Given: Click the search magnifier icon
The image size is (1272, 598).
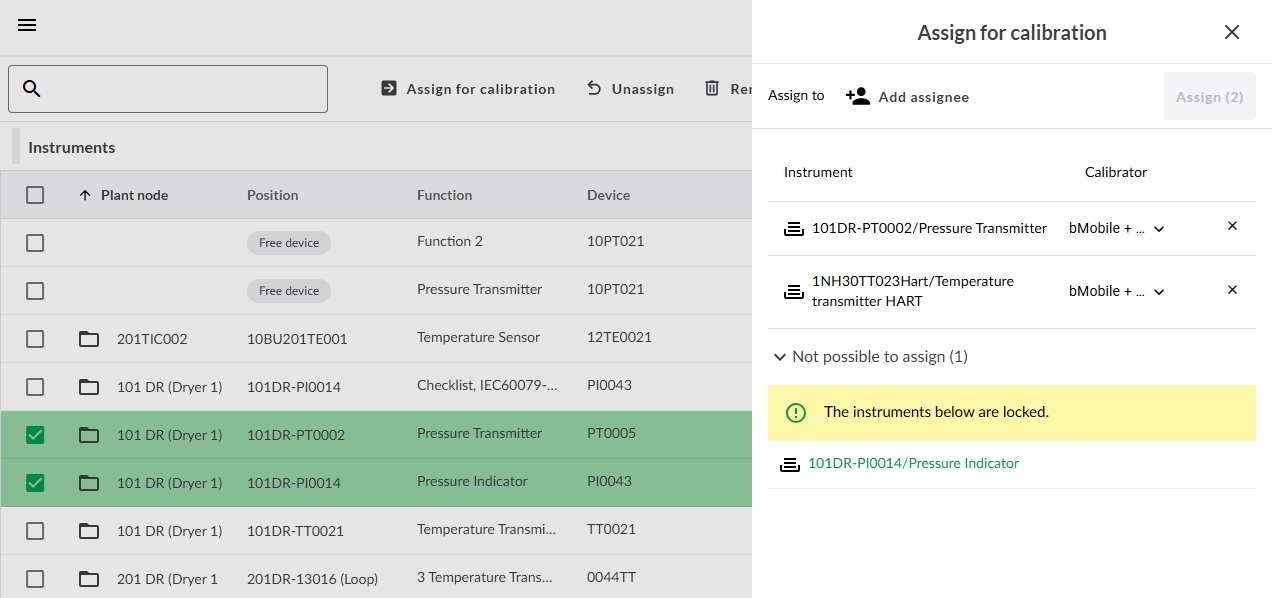Looking at the screenshot, I should [32, 89].
